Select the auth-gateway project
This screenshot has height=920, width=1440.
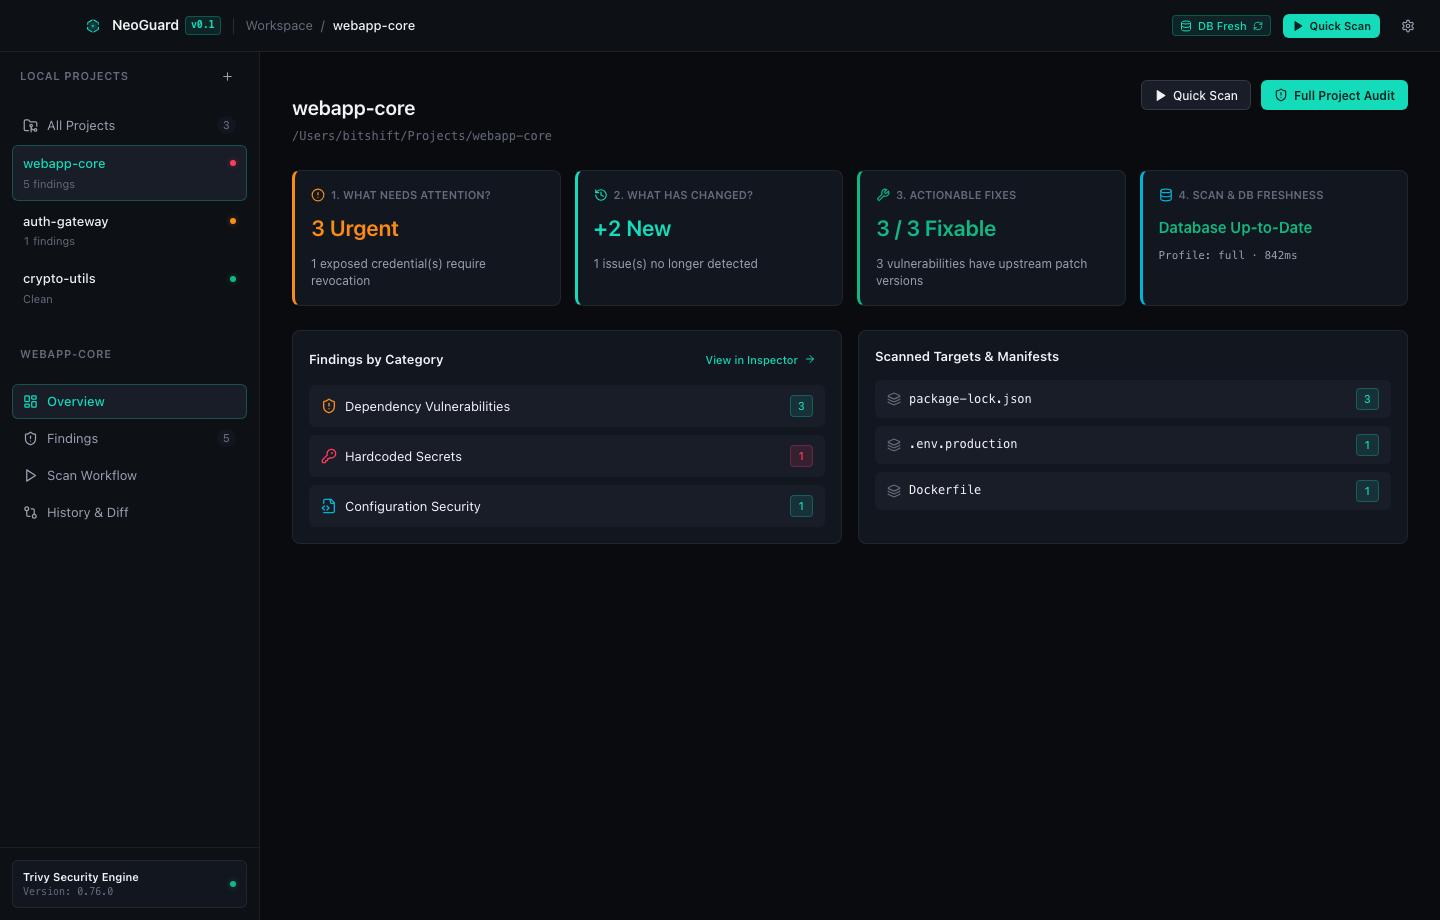[129, 231]
